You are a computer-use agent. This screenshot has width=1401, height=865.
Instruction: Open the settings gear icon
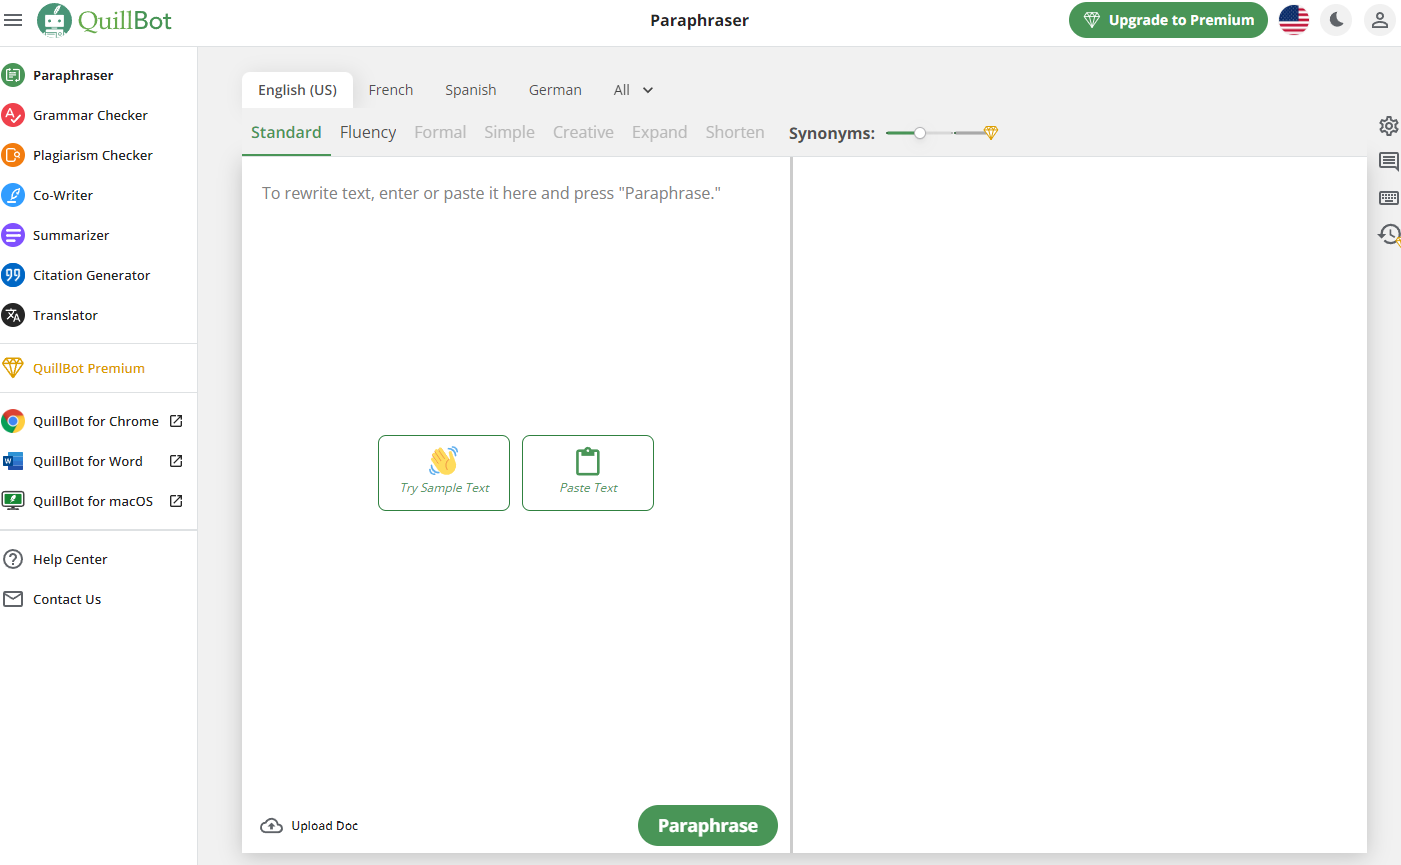(x=1389, y=126)
